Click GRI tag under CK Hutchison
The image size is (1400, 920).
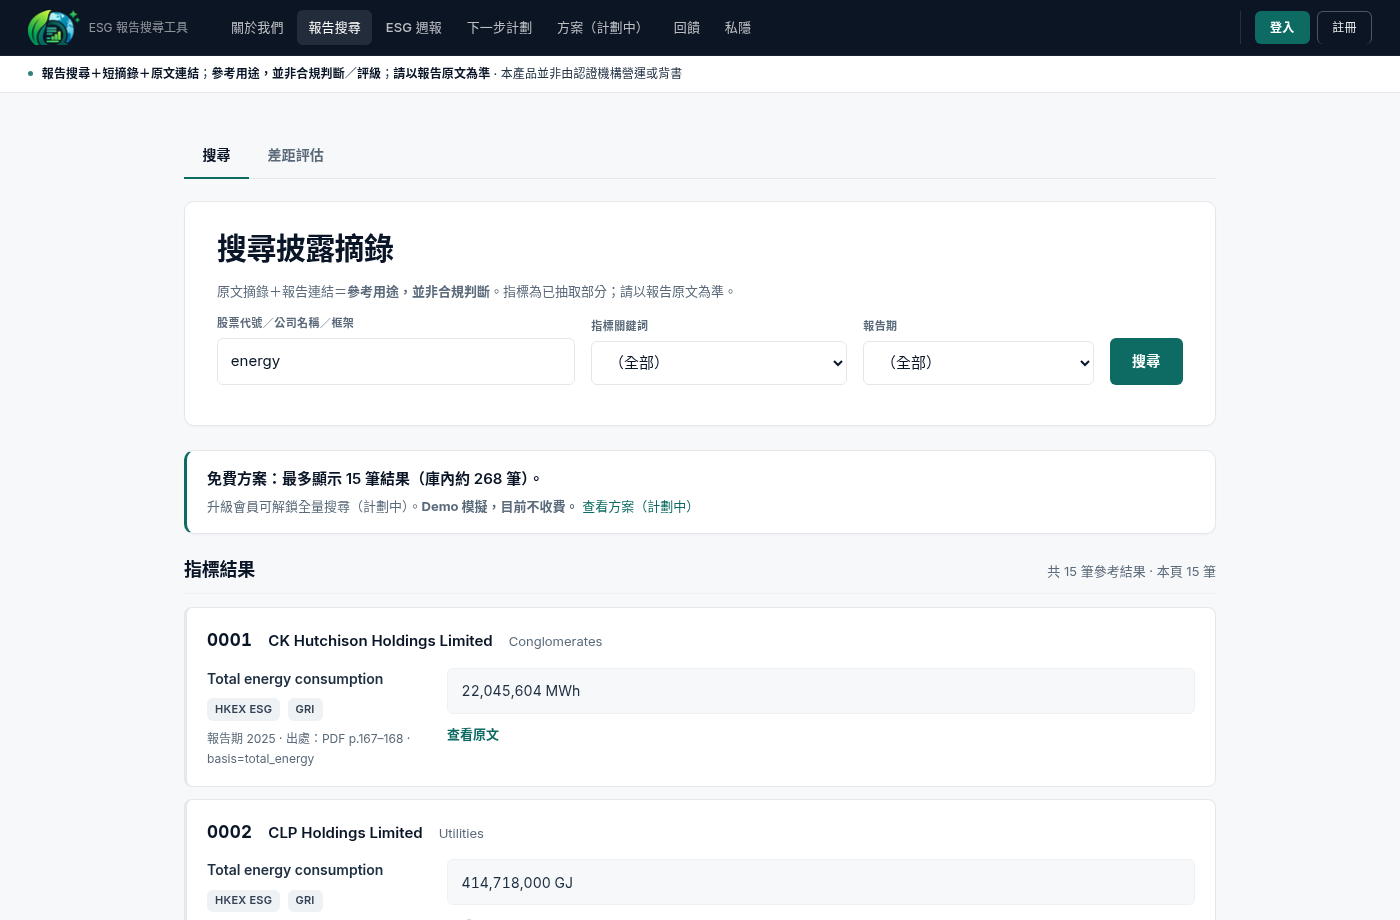305,709
